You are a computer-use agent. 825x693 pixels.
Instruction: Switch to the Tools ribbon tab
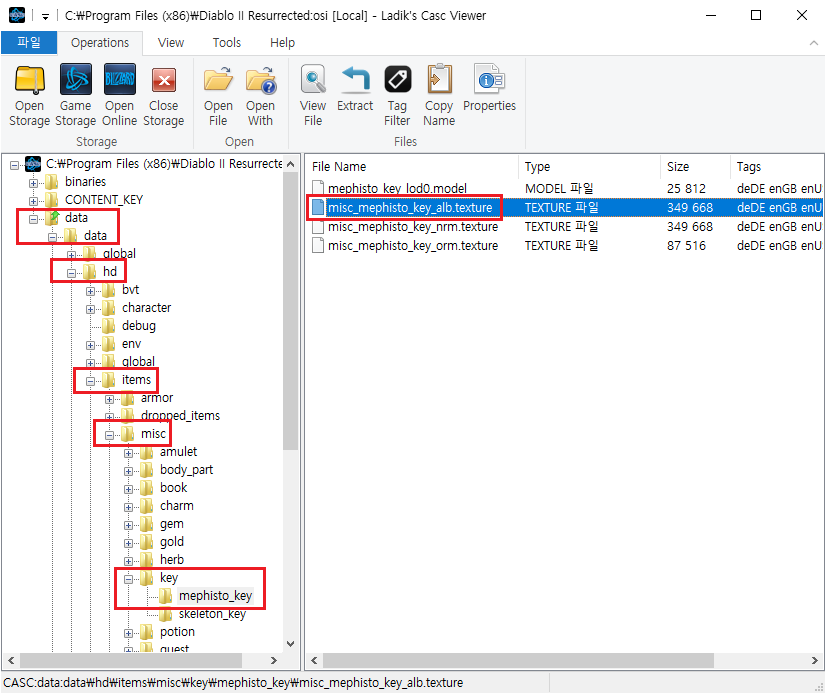point(227,43)
